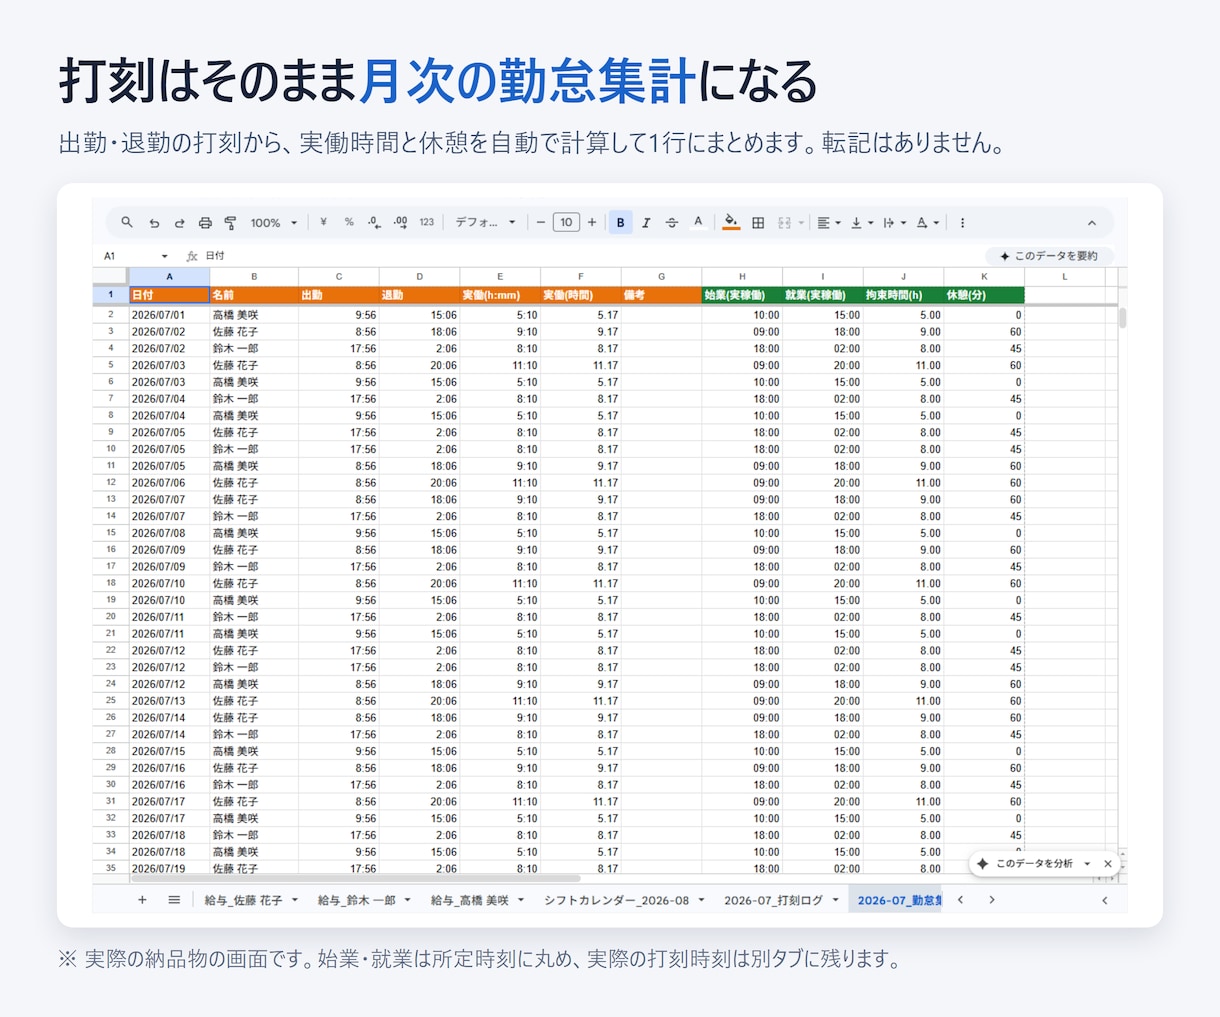Open the borders menu
The image size is (1220, 1017).
(758, 222)
